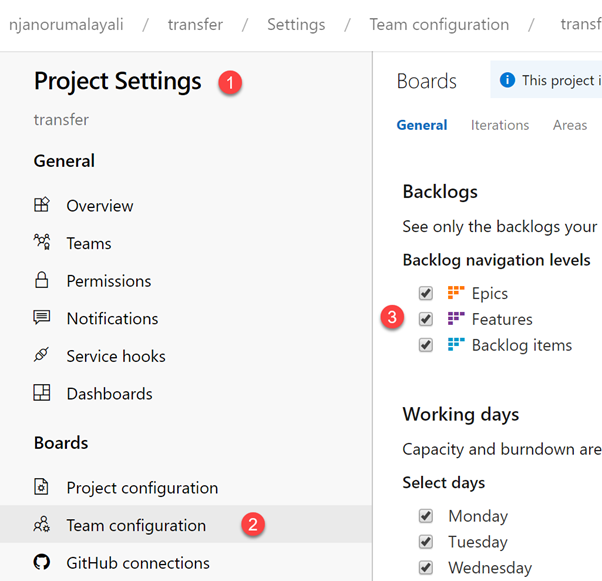Click the Overview grid icon
The image size is (602, 581).
point(41,205)
